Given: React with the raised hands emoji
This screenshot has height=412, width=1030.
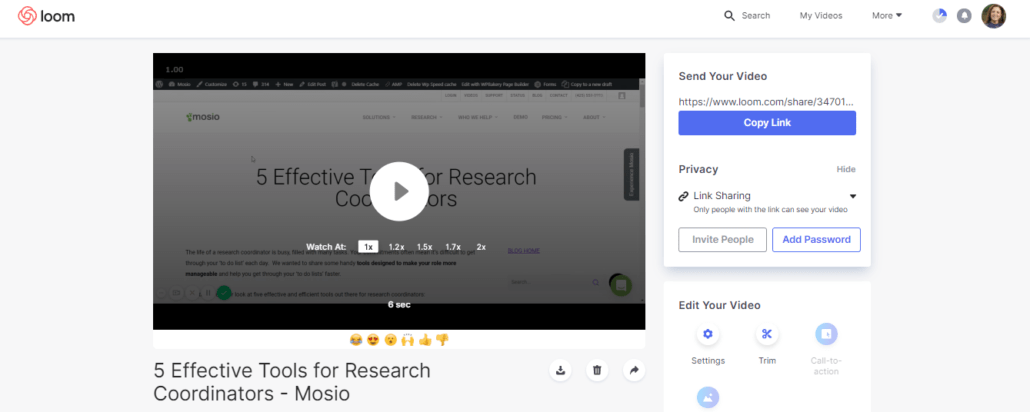Looking at the screenshot, I should coord(408,340).
